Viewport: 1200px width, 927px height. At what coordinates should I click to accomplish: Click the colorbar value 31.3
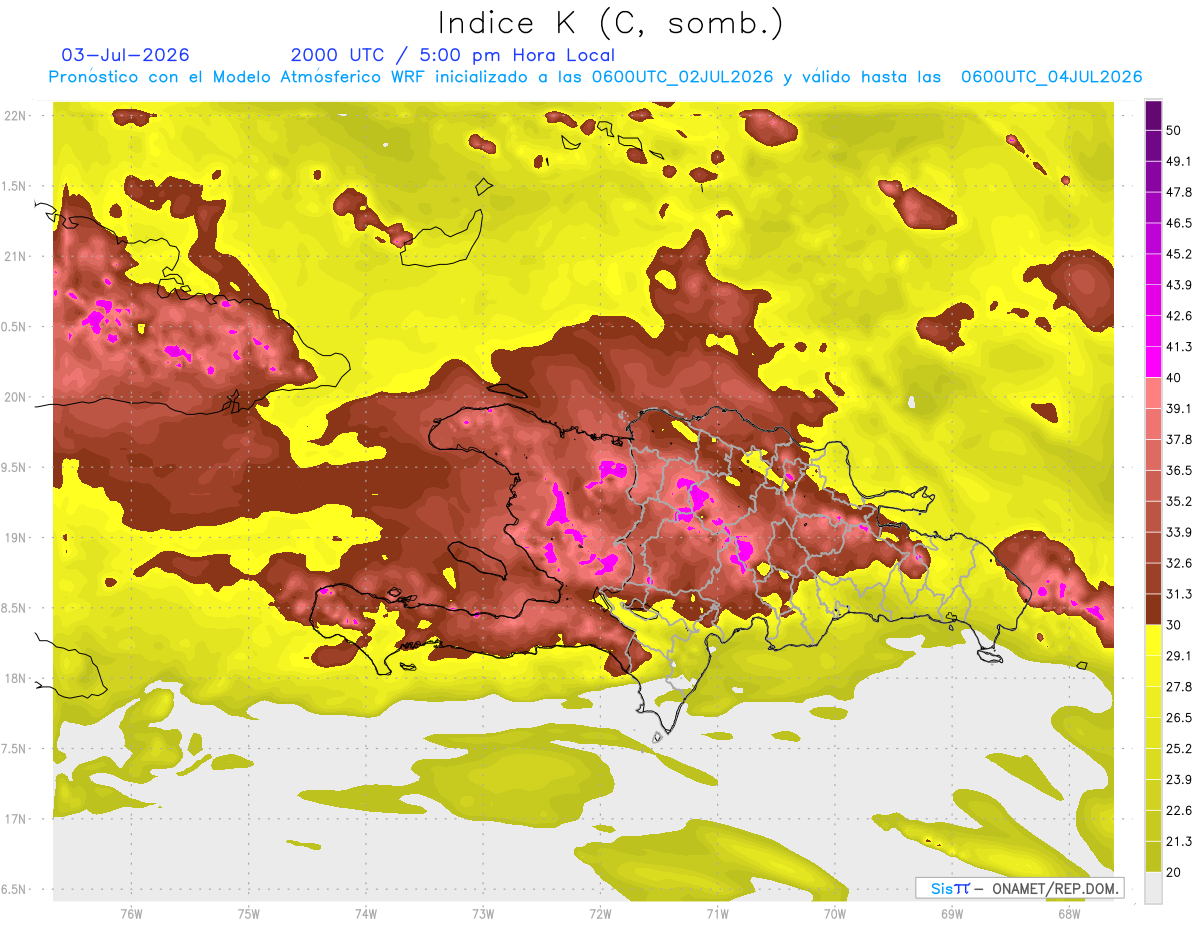(x=1177, y=594)
